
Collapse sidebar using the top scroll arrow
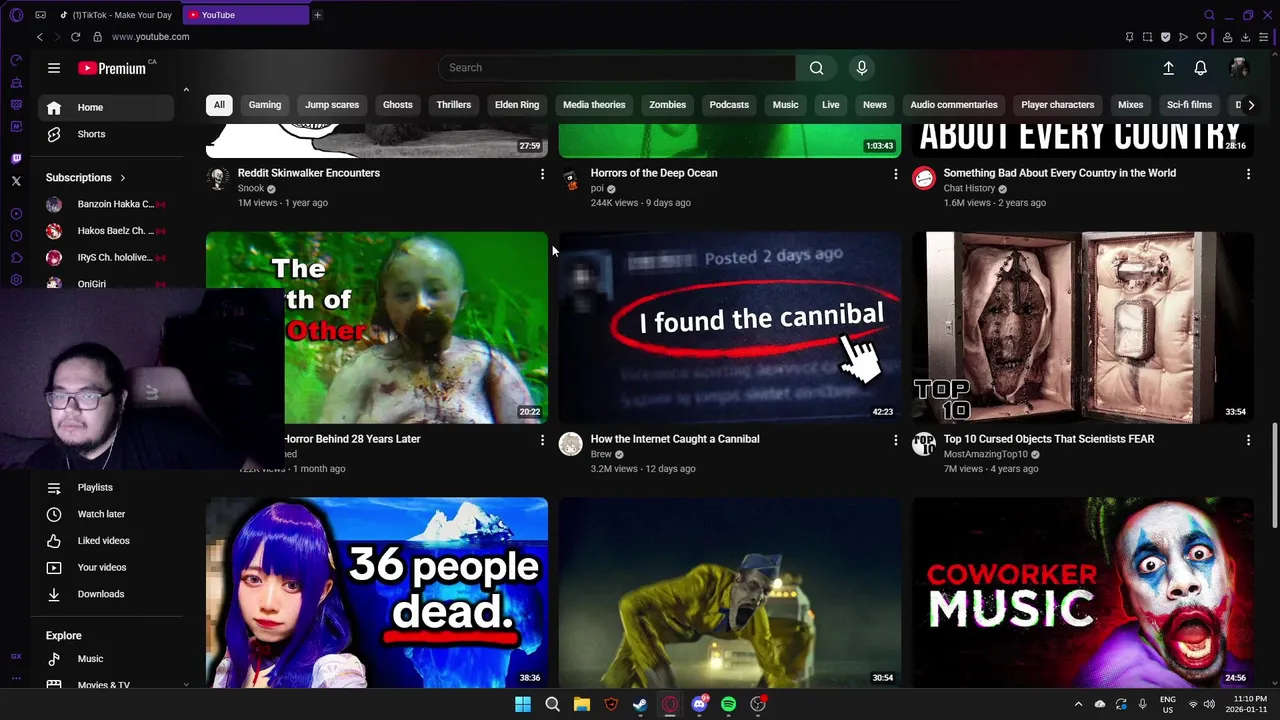tap(186, 90)
